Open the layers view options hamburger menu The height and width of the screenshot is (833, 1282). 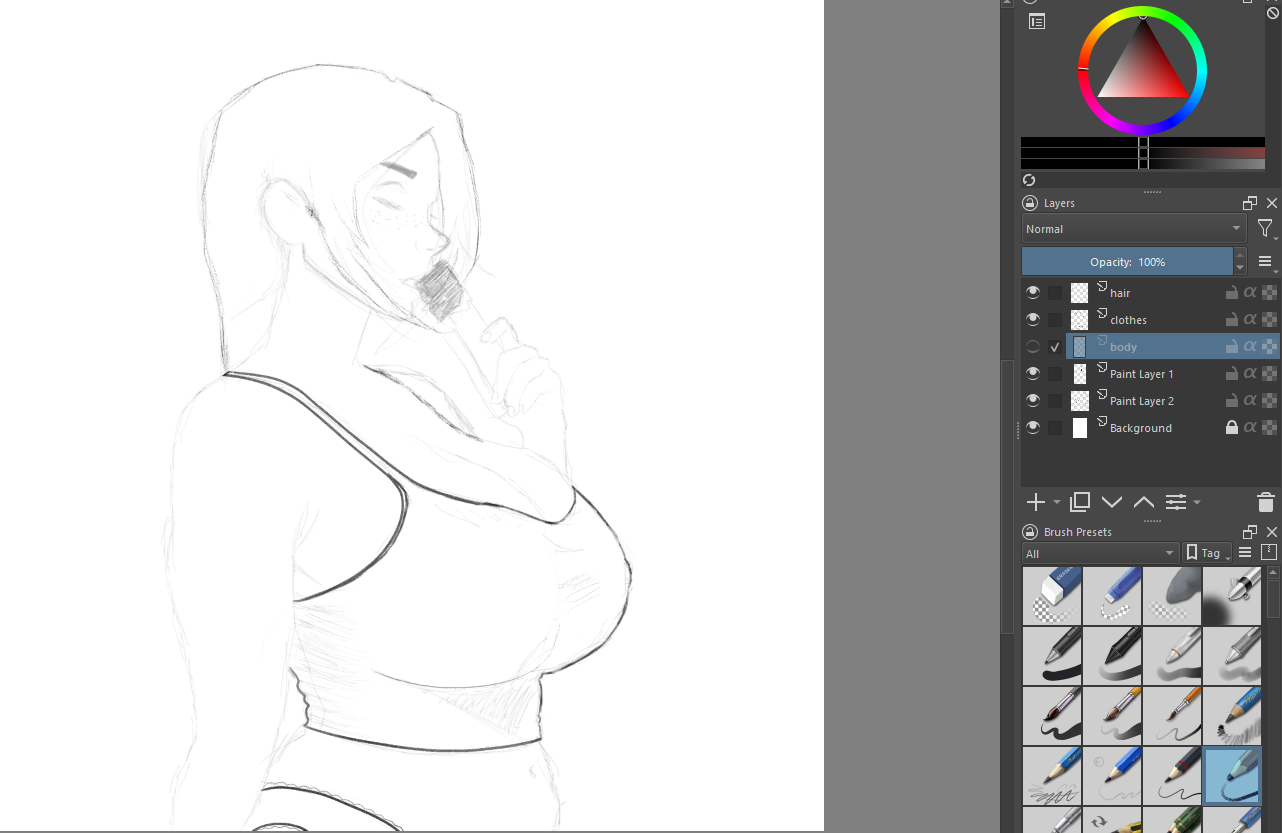pyautogui.click(x=1266, y=262)
